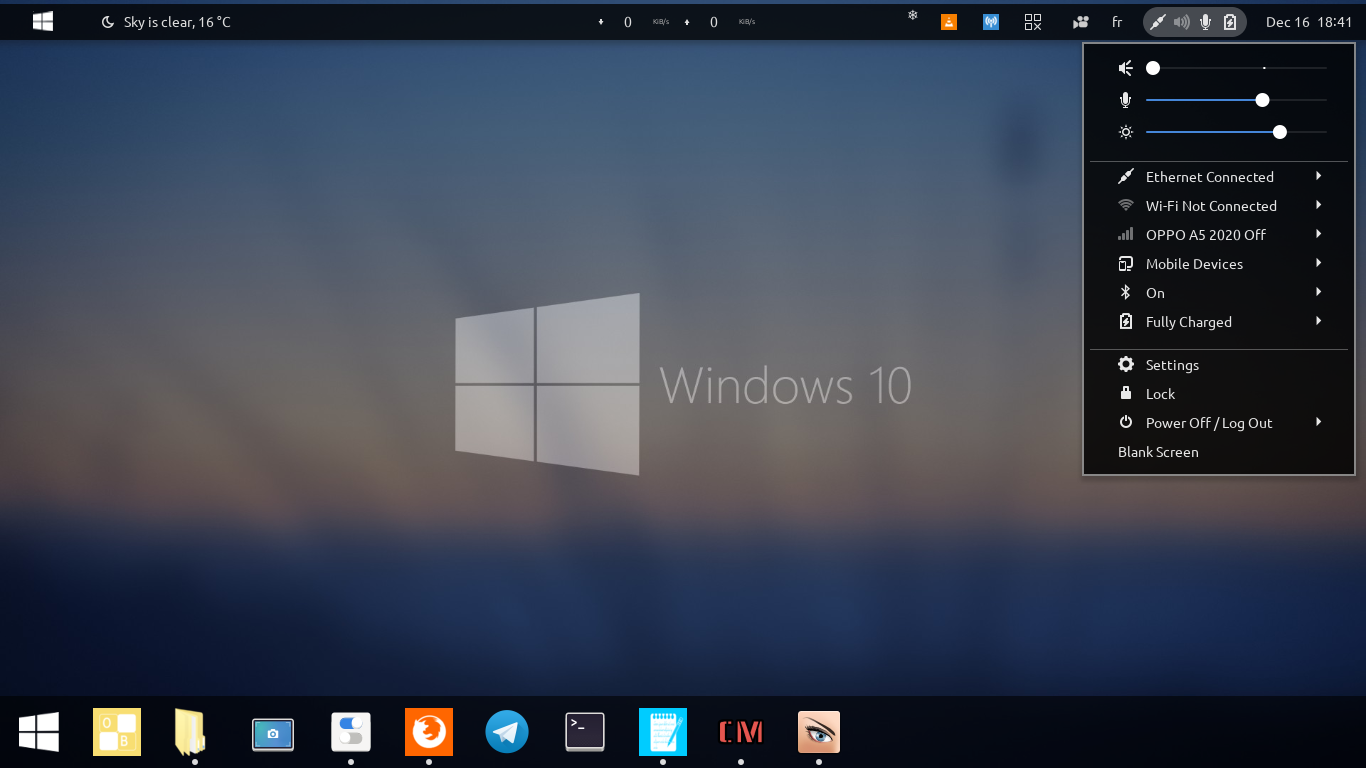Expand the Ethernet Connected submenu
This screenshot has width=1366, height=768.
(1219, 177)
